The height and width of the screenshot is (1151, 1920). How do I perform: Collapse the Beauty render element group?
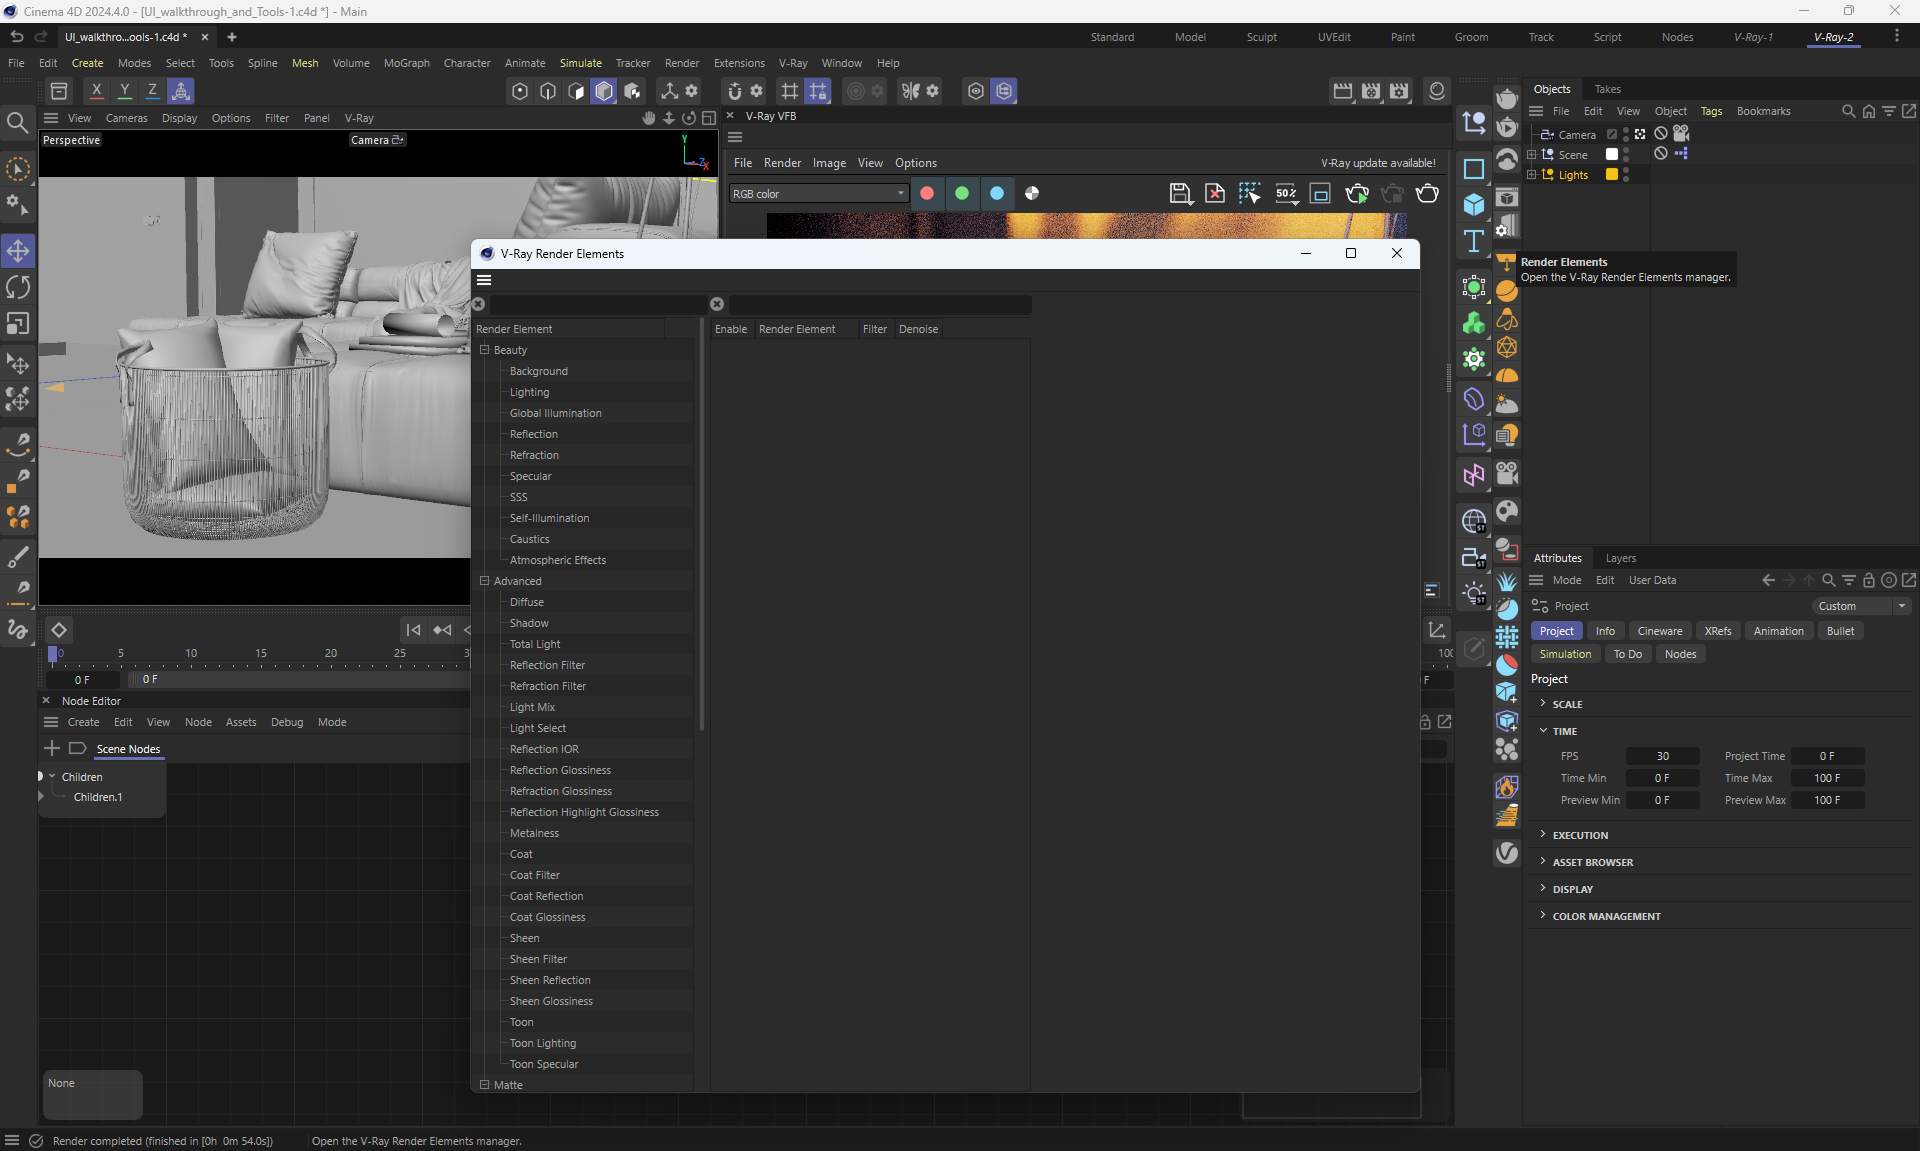point(485,350)
